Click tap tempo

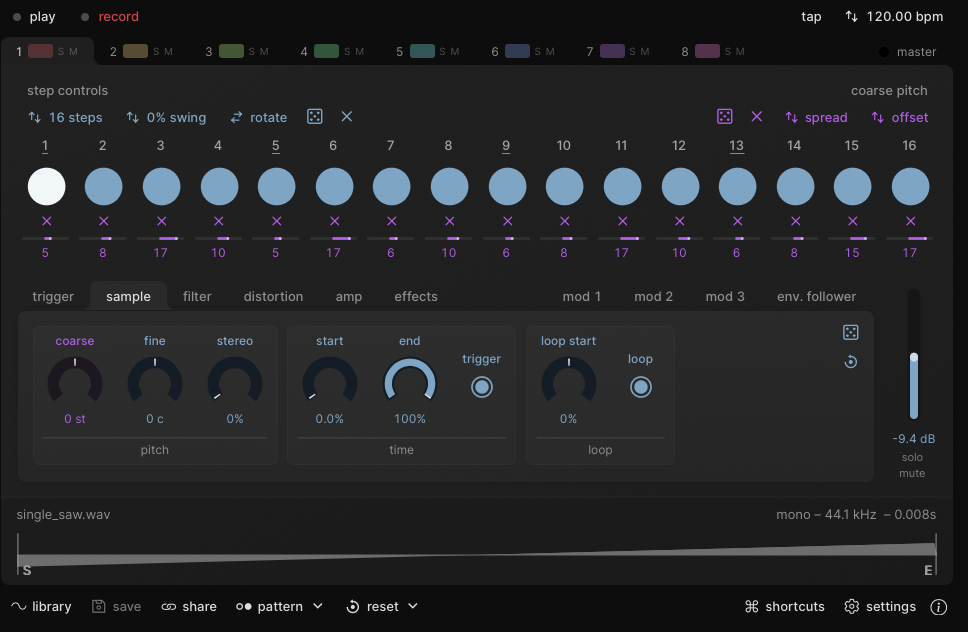(x=811, y=17)
